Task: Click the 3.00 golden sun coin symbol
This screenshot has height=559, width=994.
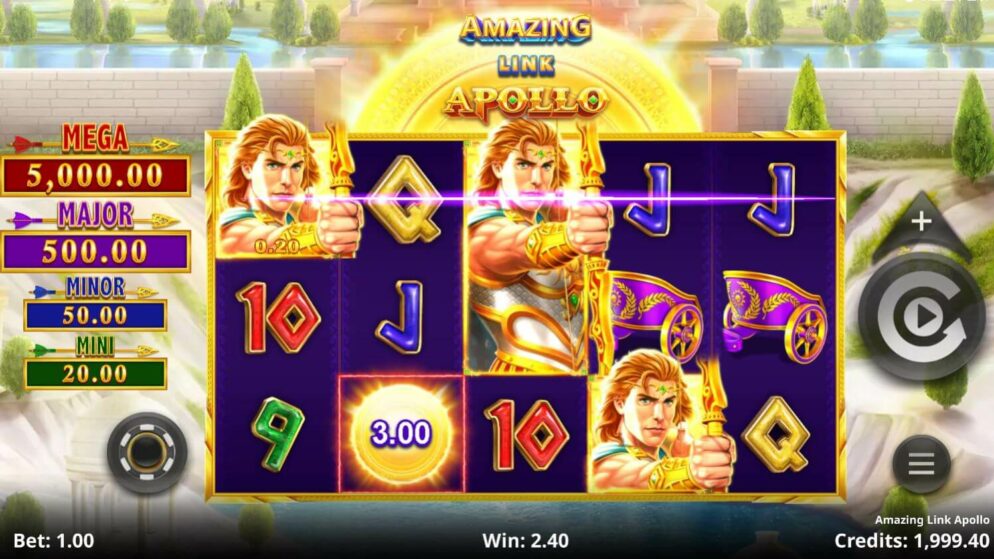Action: (401, 434)
